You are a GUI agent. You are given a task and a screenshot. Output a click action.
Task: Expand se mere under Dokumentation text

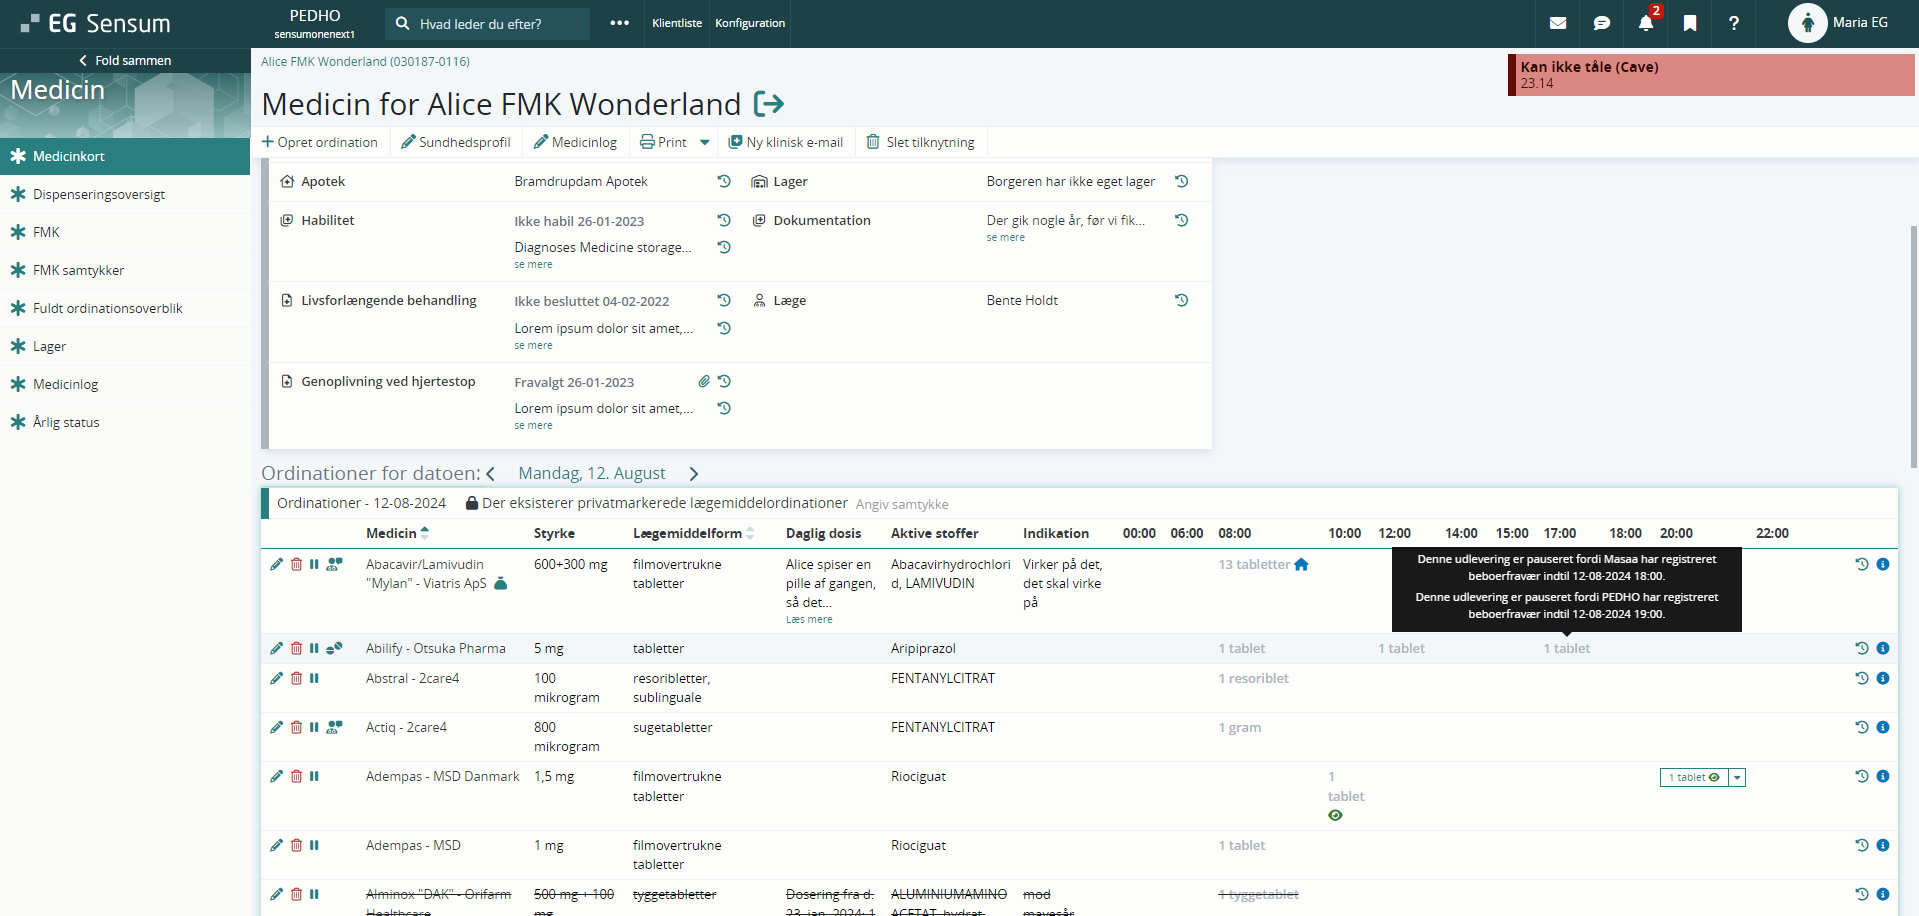click(x=1005, y=237)
